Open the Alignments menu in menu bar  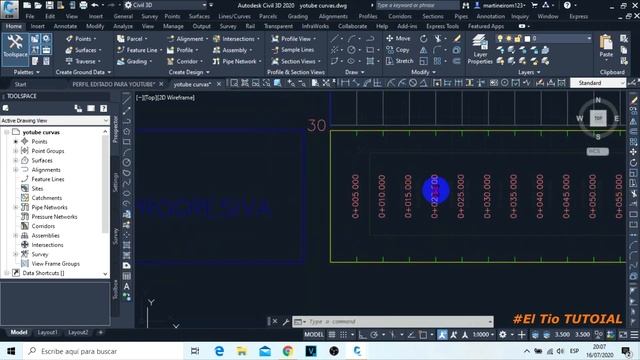tap(333, 16)
